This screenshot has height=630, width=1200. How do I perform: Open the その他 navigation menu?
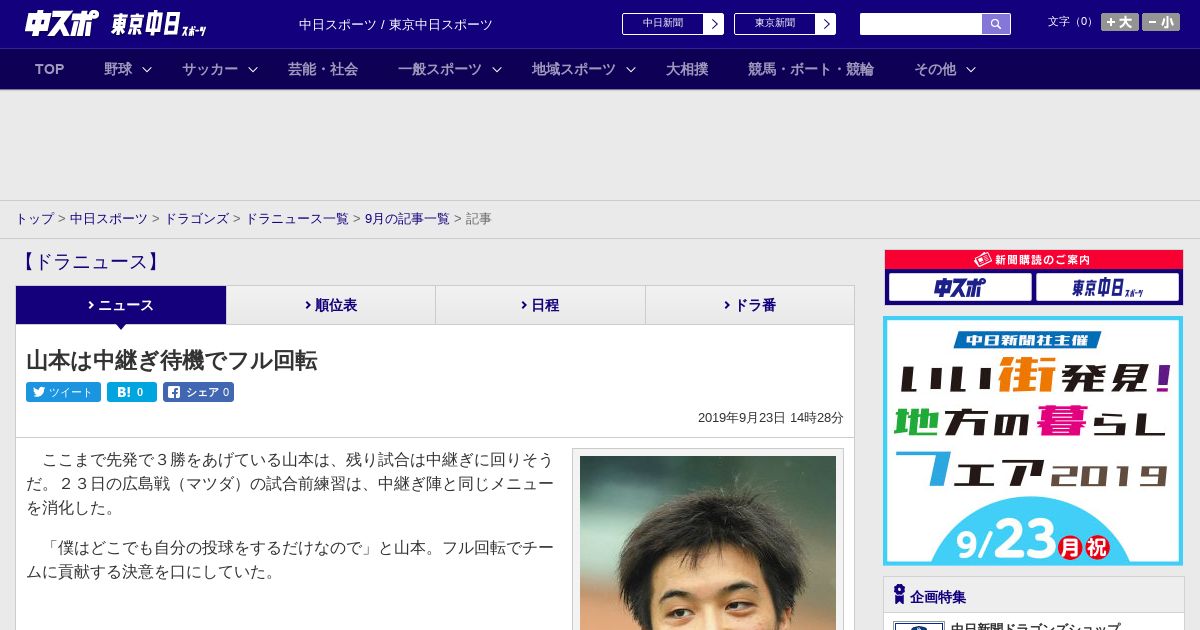935,69
